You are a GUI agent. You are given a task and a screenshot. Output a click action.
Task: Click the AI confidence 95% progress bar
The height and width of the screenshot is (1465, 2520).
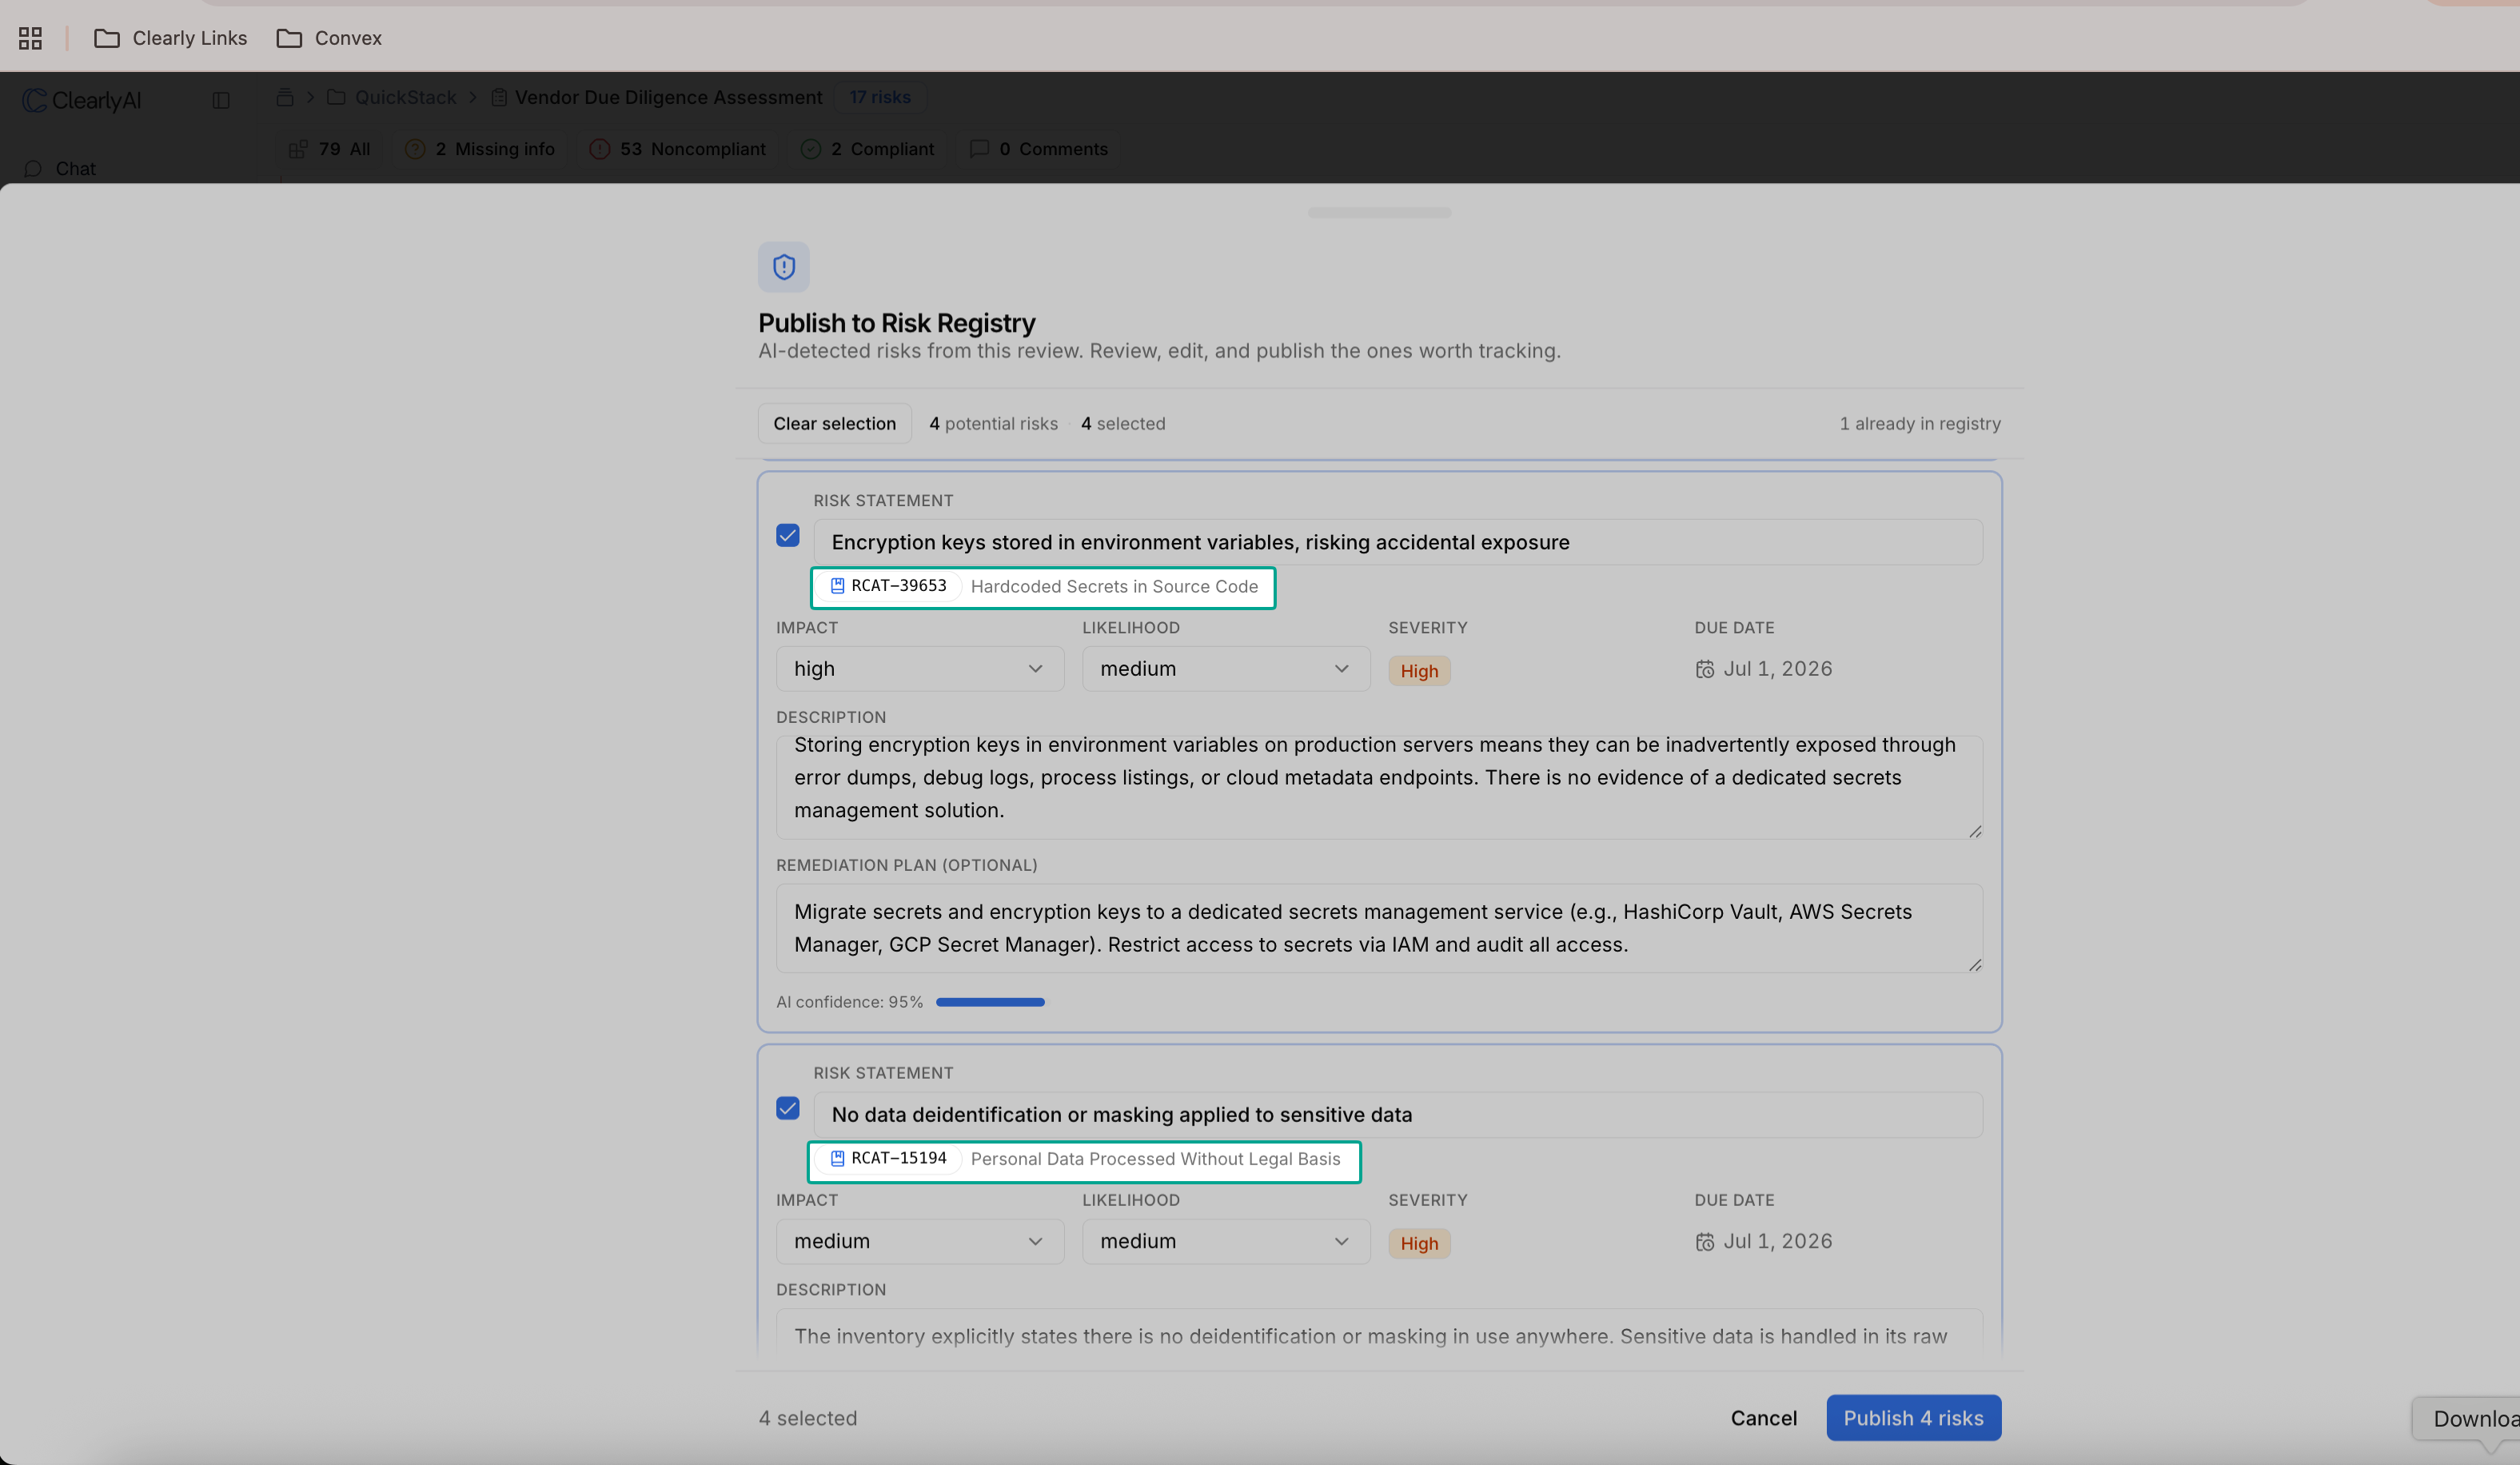point(990,1002)
